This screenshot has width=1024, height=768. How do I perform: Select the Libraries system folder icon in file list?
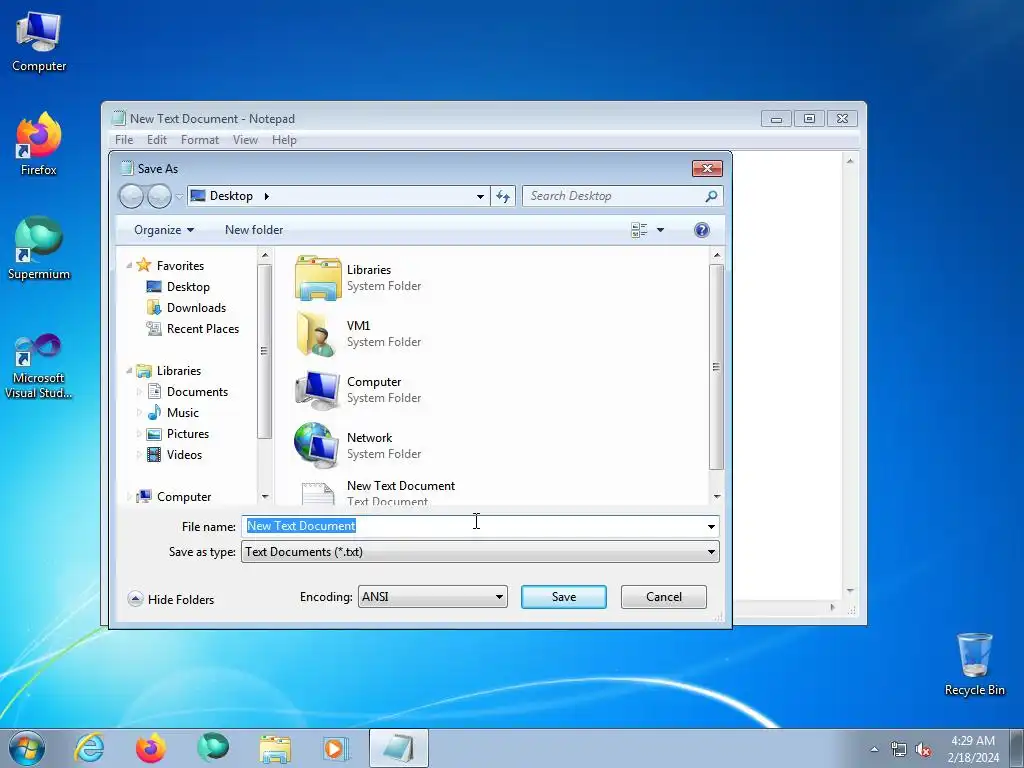pyautogui.click(x=318, y=278)
